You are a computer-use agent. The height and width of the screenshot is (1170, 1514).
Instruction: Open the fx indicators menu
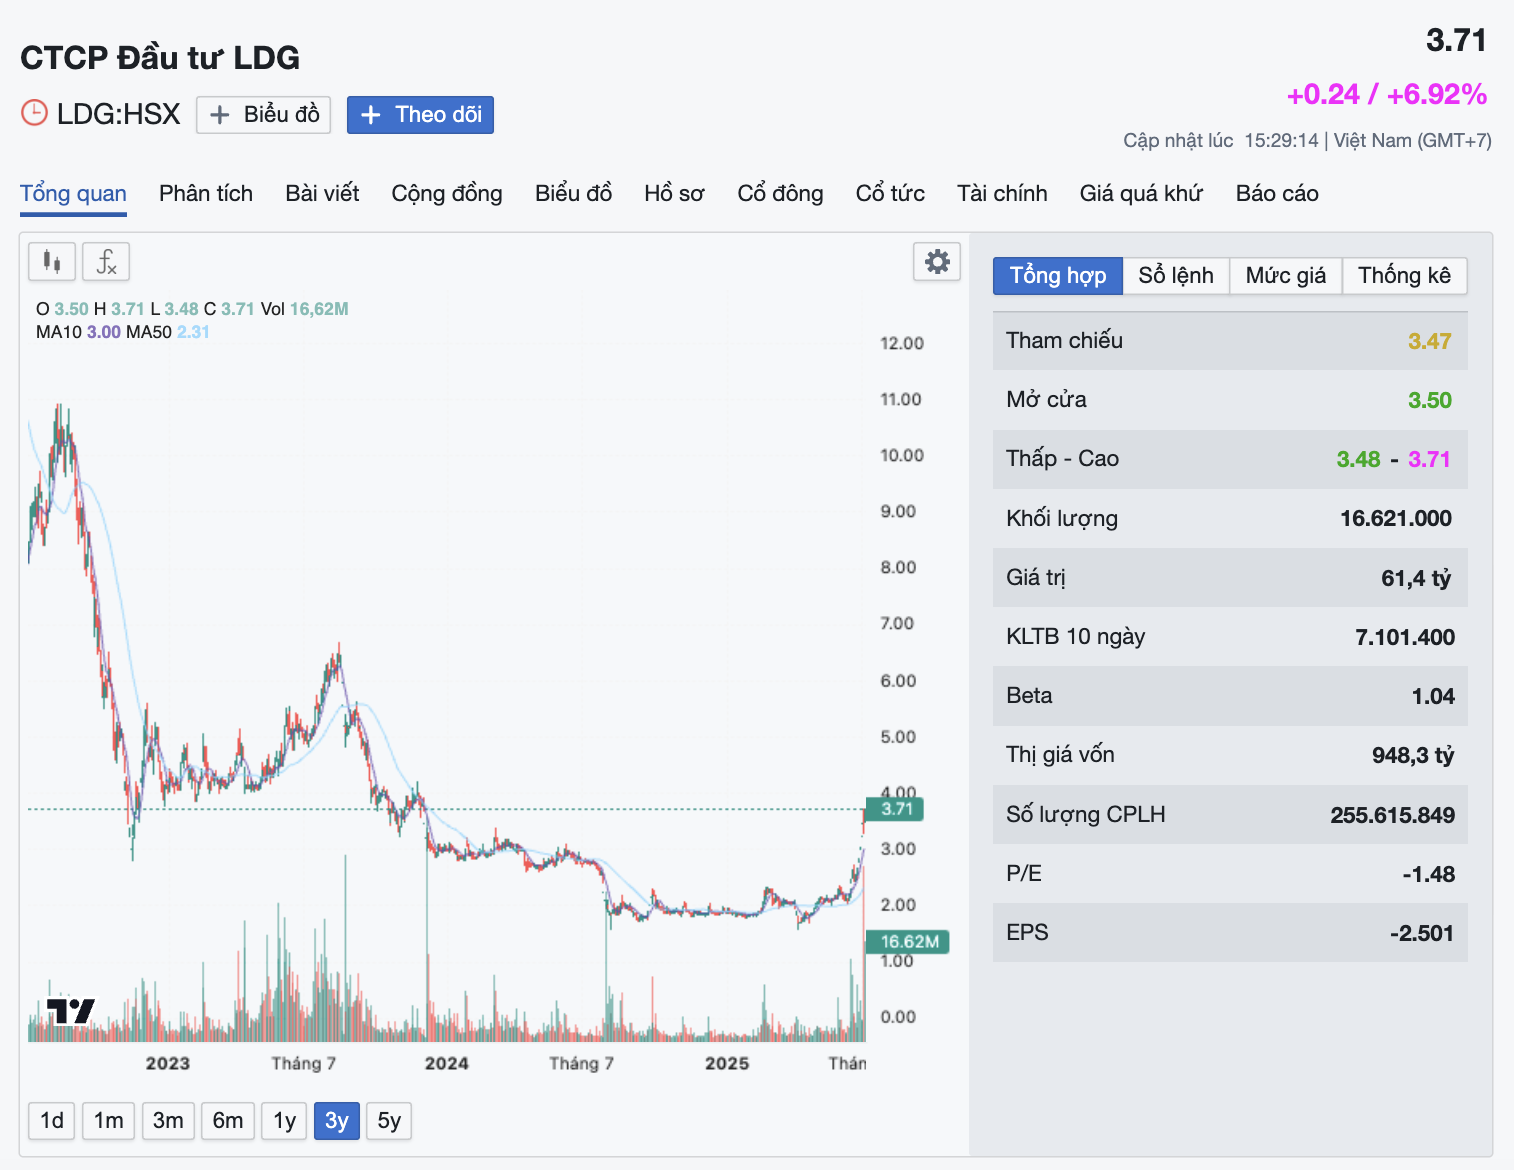(106, 262)
